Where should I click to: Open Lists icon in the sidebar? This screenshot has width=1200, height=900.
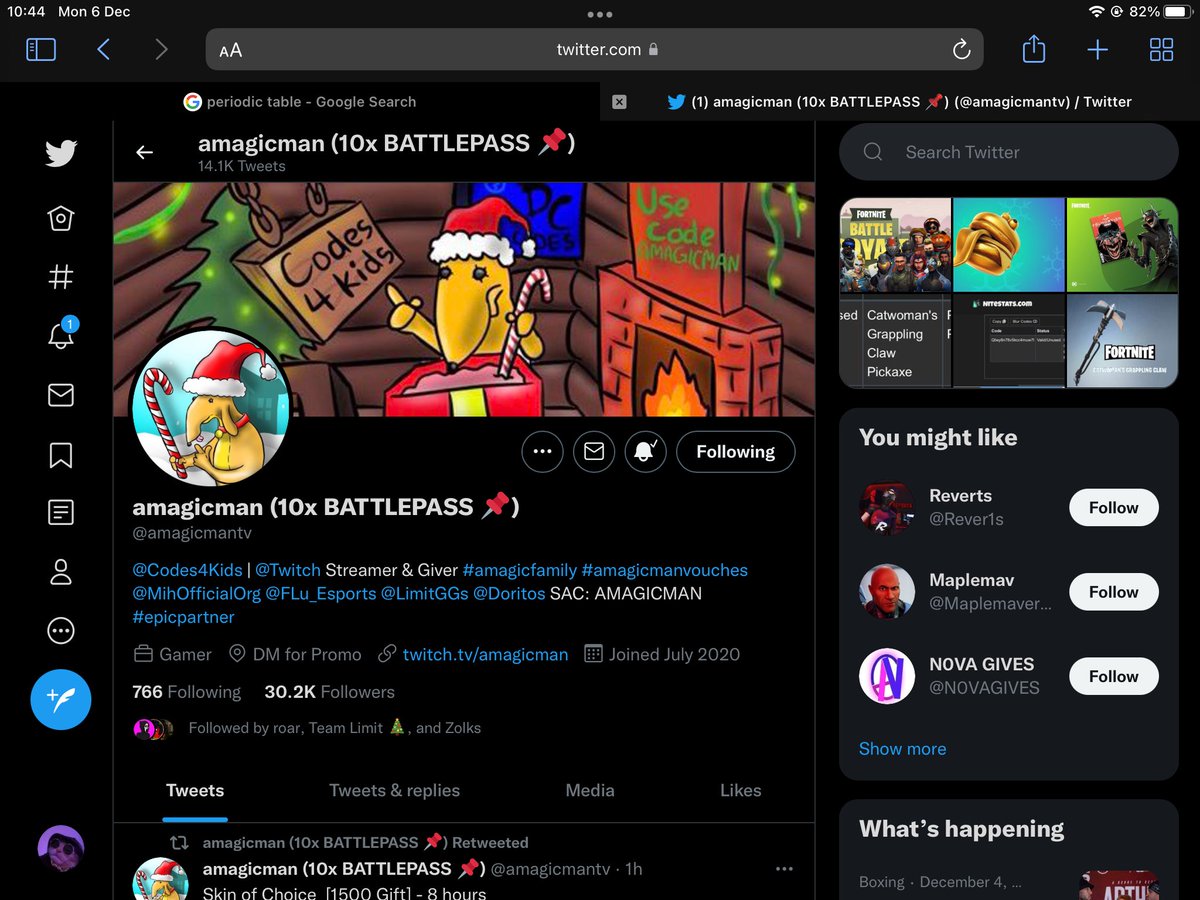[61, 513]
